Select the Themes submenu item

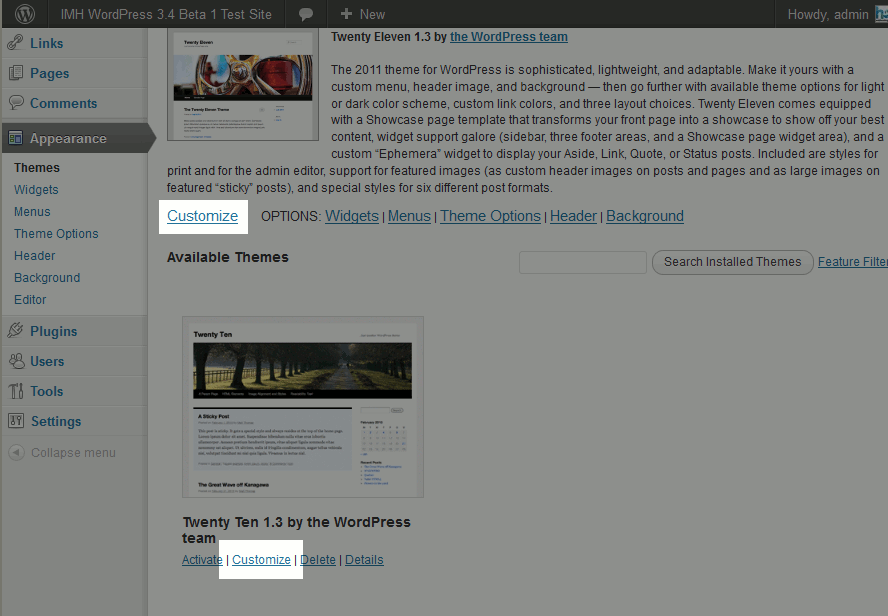(x=37, y=168)
